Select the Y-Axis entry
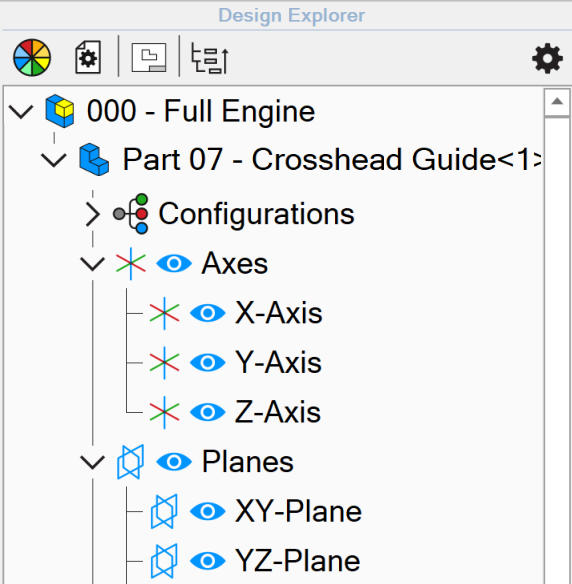This screenshot has width=572, height=584. click(278, 362)
